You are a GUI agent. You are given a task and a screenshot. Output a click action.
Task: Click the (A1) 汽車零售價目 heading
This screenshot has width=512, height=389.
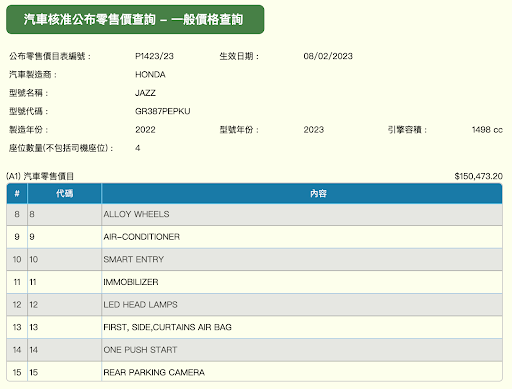[40, 176]
